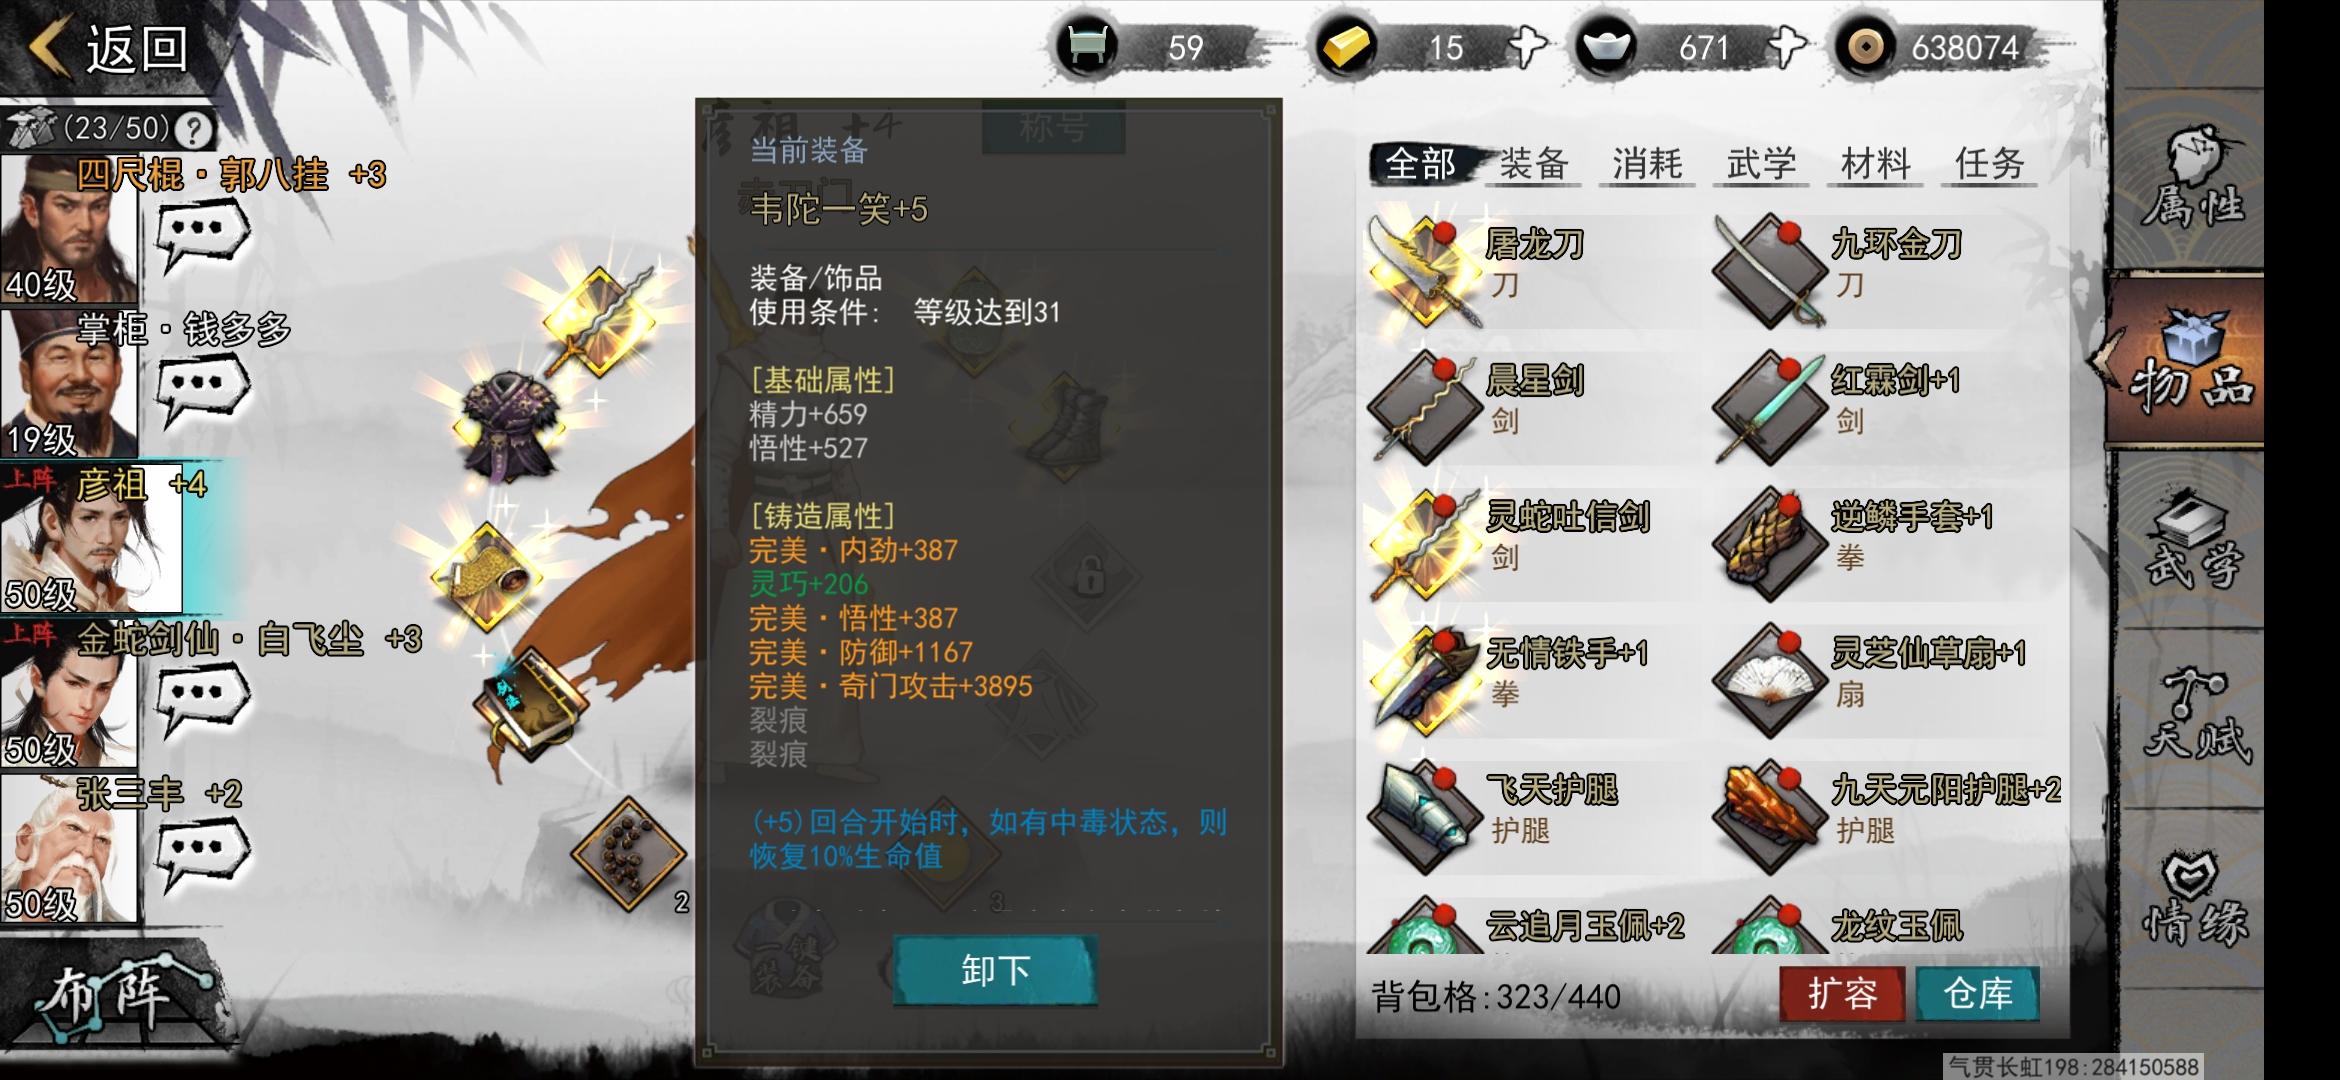Select character portrait 彦祖
The image size is (2340, 1080).
[91, 538]
